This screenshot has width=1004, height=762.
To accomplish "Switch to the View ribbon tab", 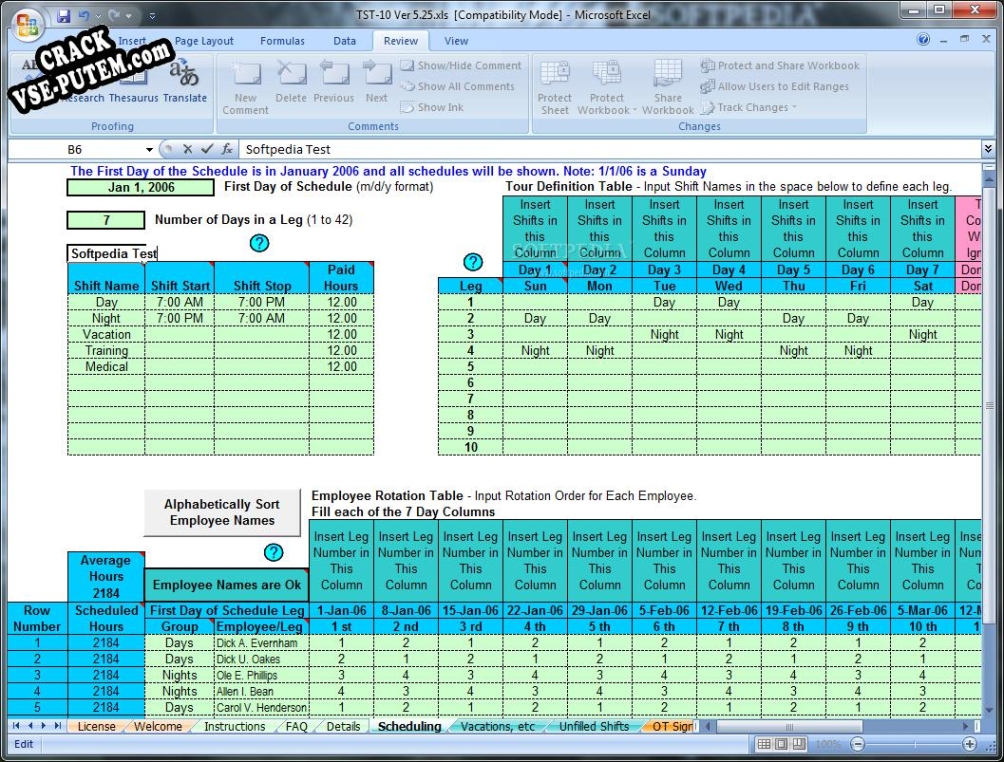I will pos(457,41).
